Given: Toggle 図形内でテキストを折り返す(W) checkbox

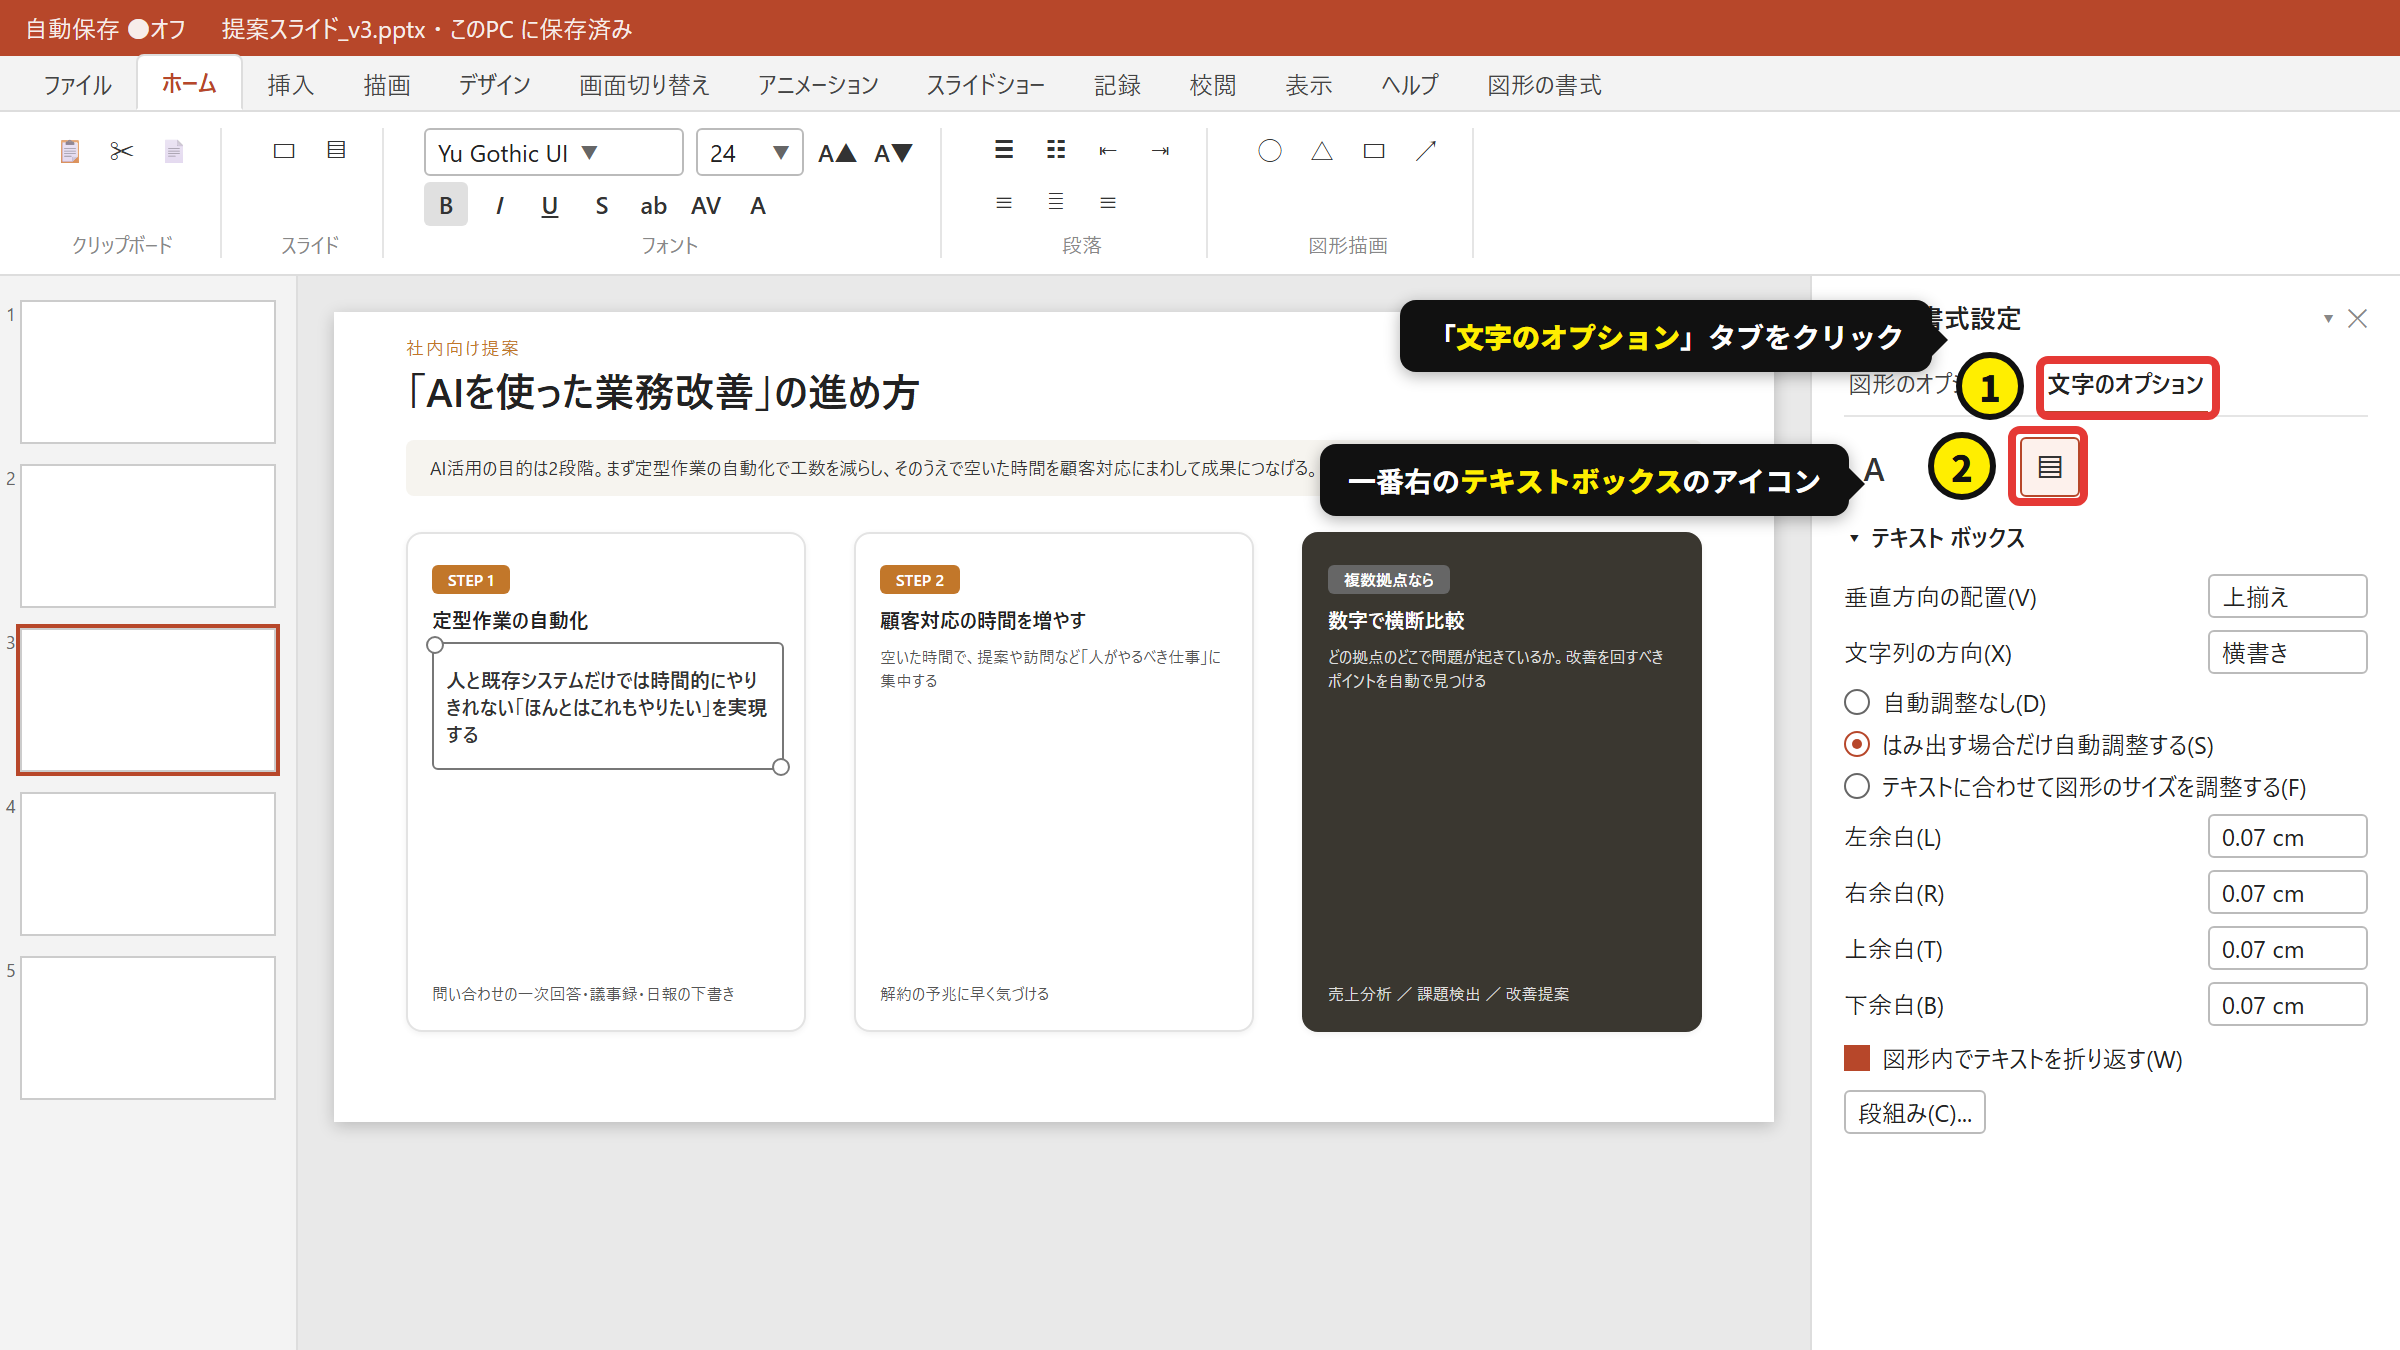Looking at the screenshot, I should click(x=1857, y=1059).
